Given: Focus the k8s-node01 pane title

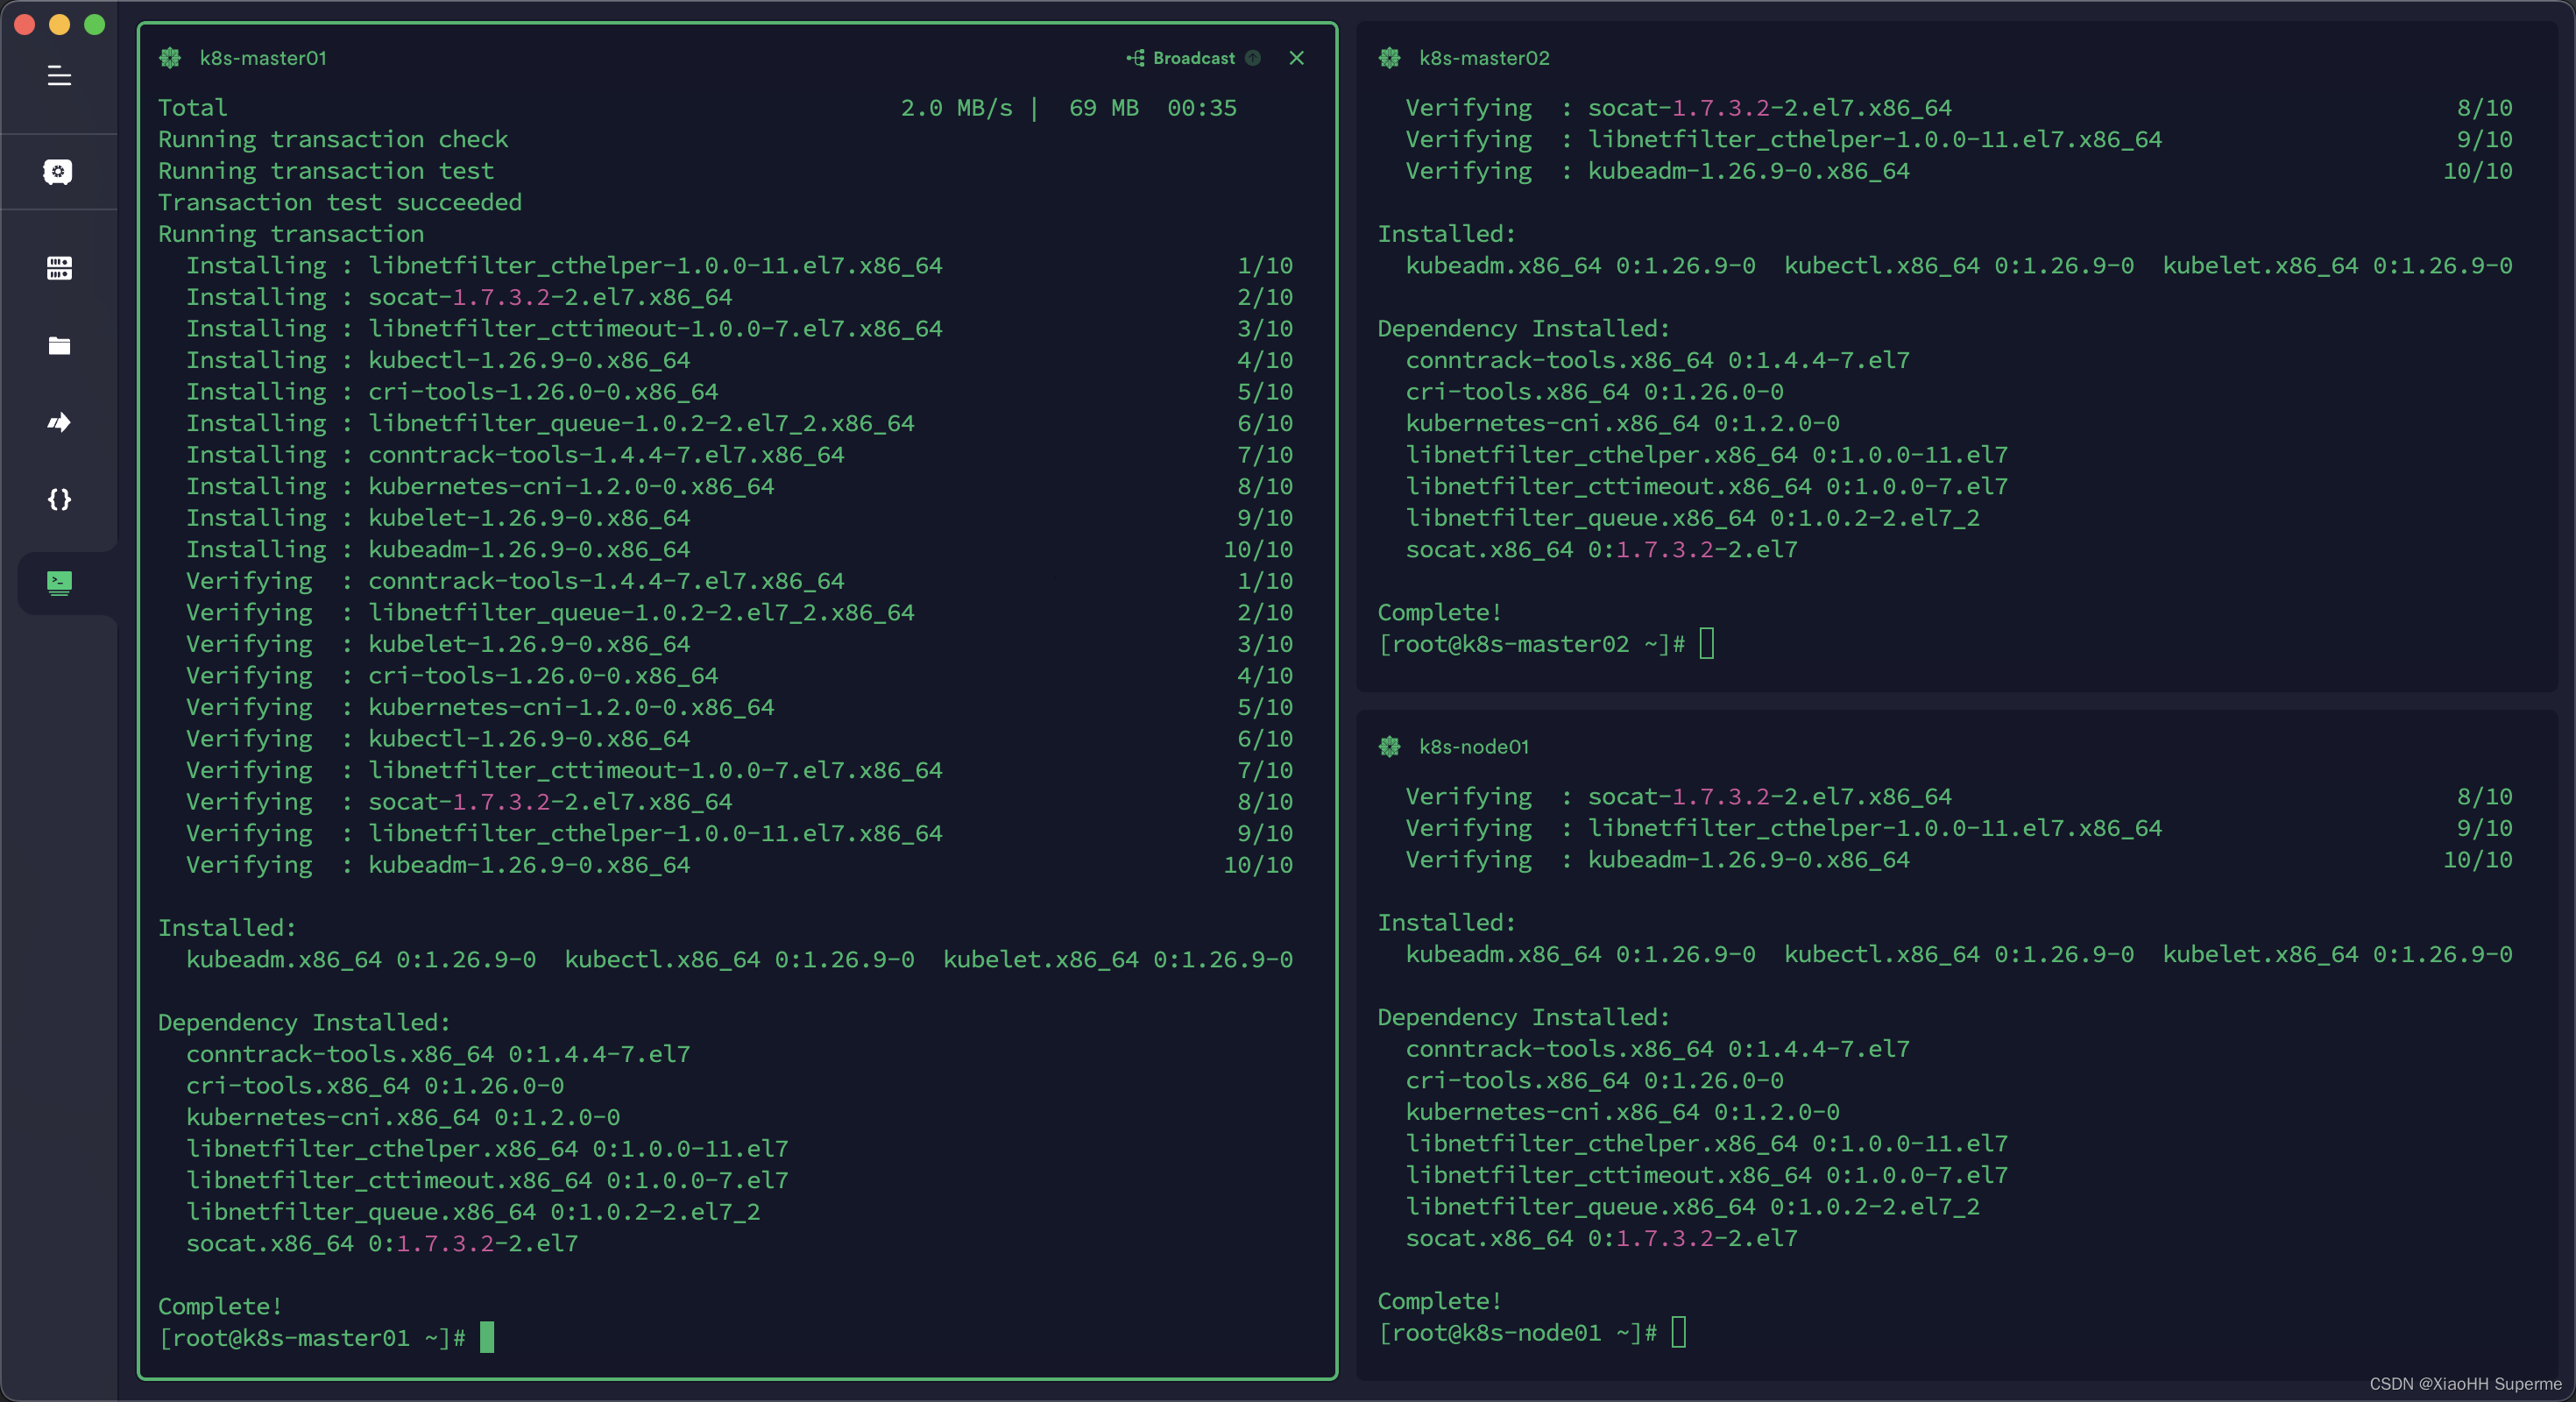Looking at the screenshot, I should (x=1474, y=747).
